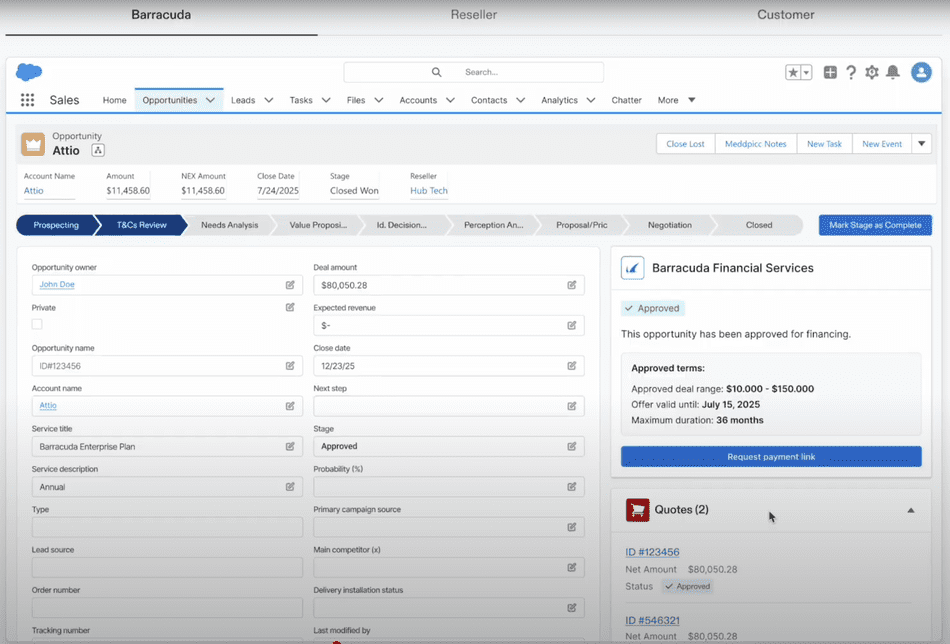Open the App Launcher grid icon
Viewport: 950px width, 644px height.
click(x=27, y=100)
